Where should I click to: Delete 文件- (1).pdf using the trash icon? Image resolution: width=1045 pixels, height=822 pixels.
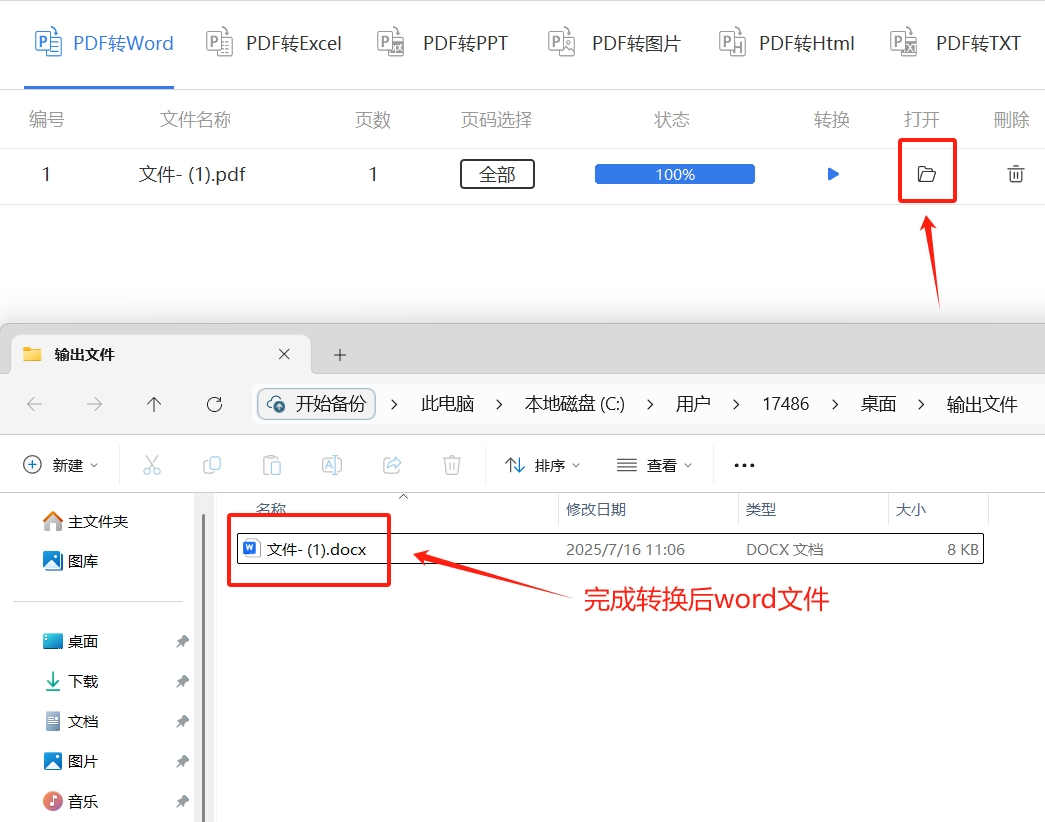(1015, 174)
